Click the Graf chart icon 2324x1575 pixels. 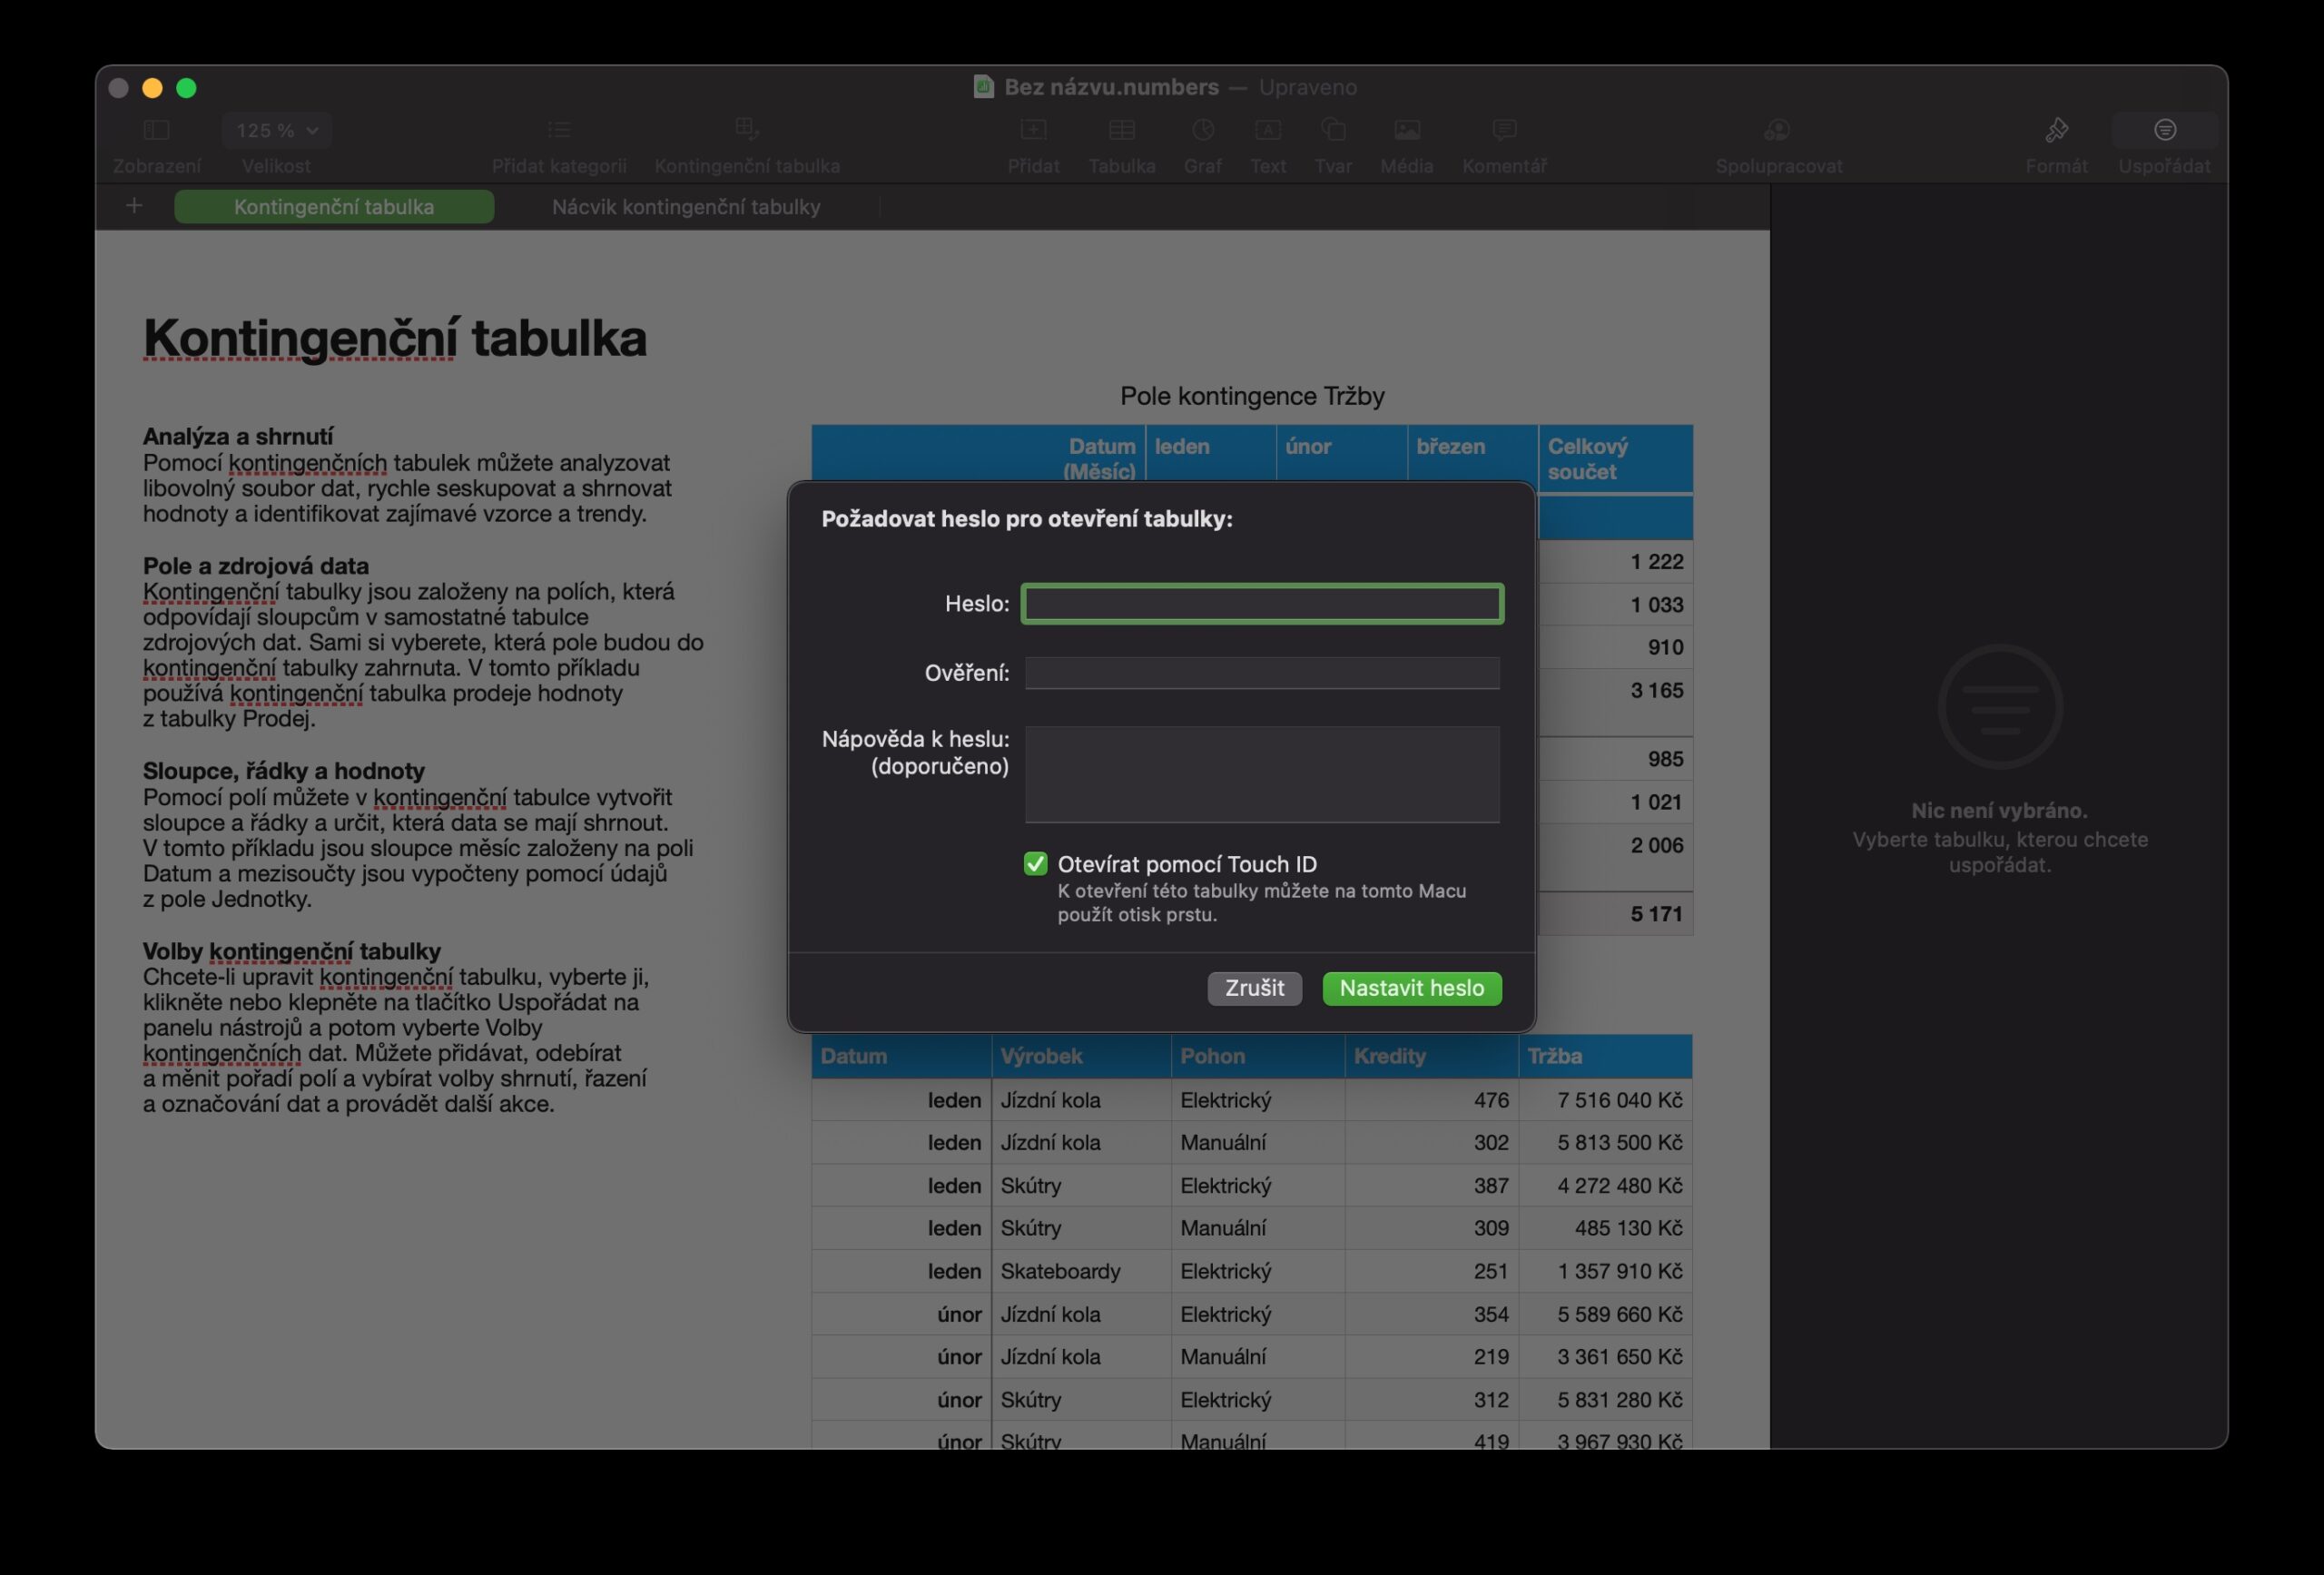(1202, 130)
